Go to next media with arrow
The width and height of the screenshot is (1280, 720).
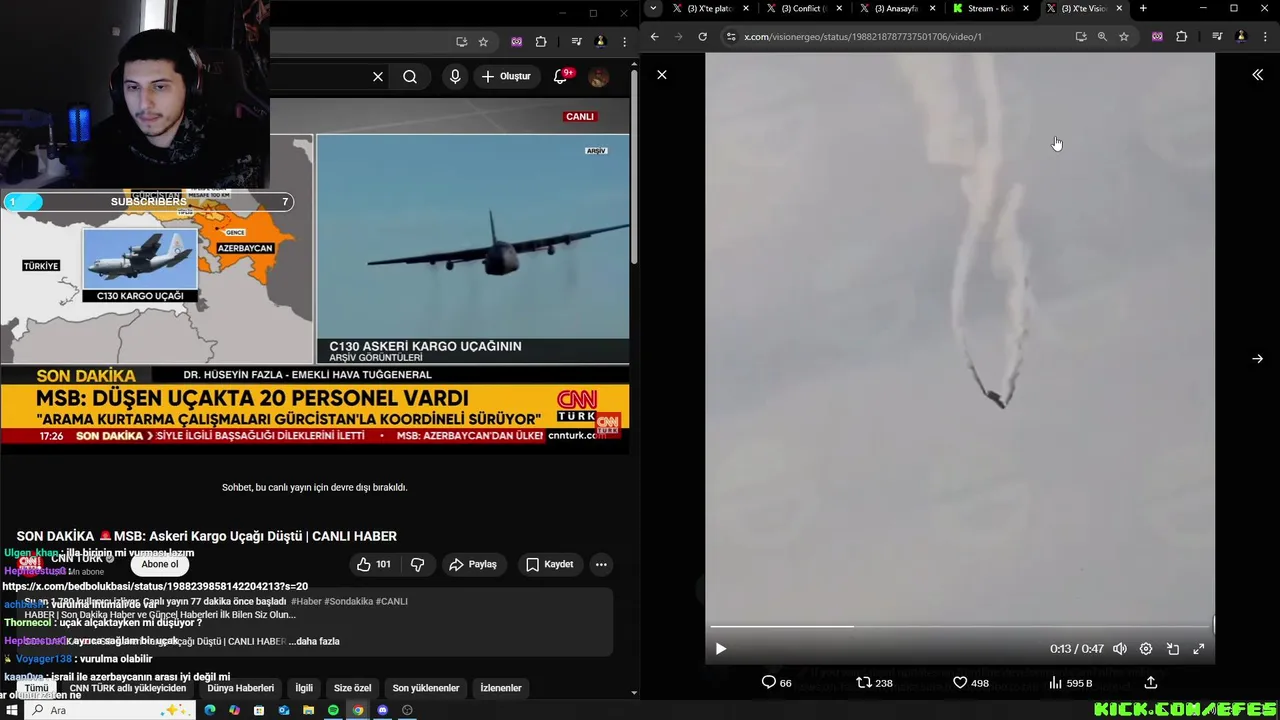coord(1258,359)
